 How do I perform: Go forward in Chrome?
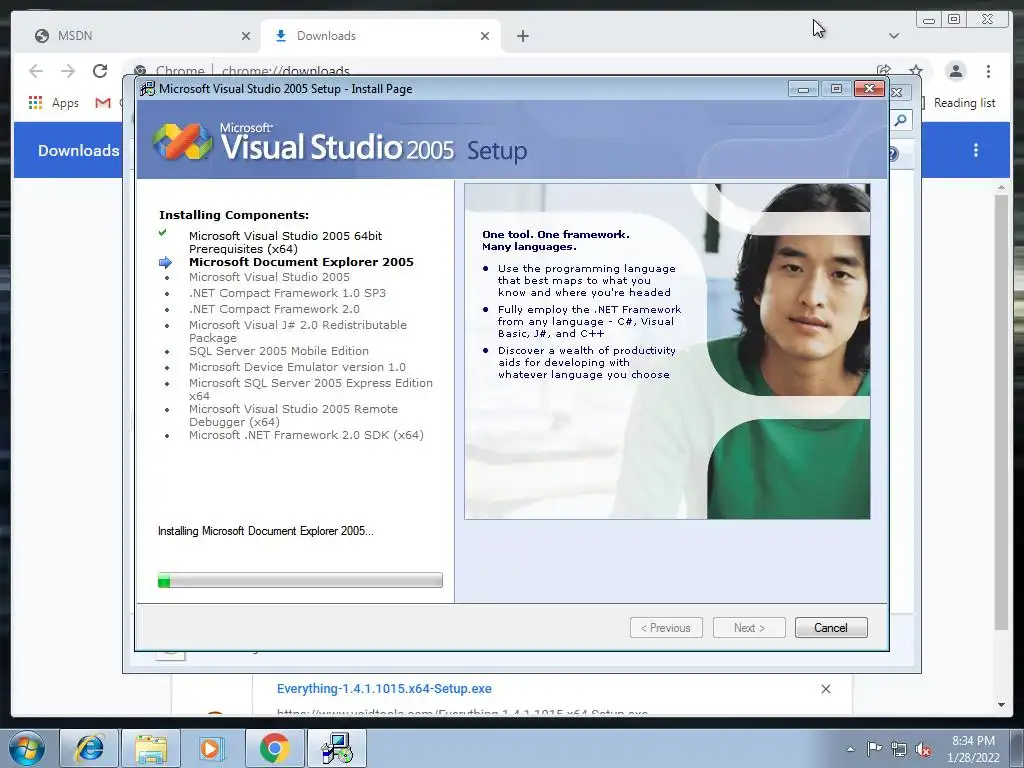point(68,71)
